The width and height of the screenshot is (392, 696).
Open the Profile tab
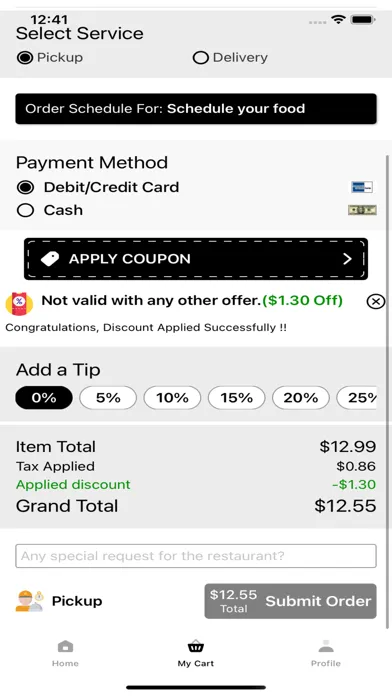pyautogui.click(x=326, y=653)
